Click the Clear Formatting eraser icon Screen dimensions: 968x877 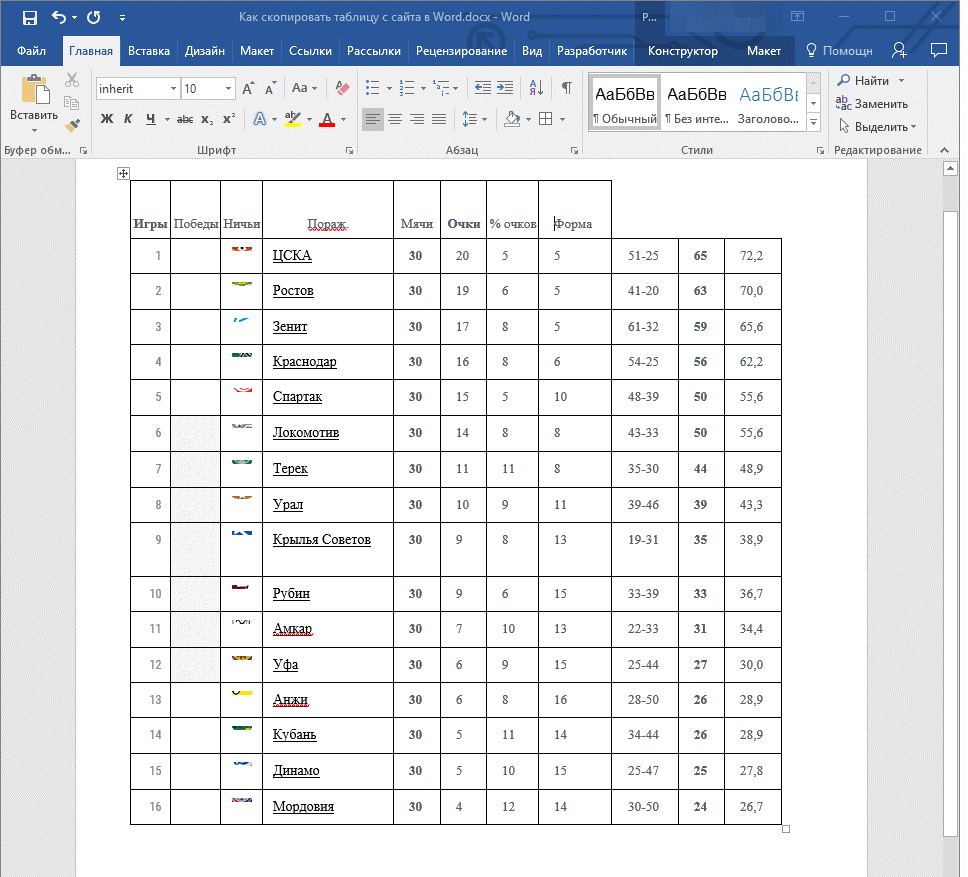[x=343, y=88]
